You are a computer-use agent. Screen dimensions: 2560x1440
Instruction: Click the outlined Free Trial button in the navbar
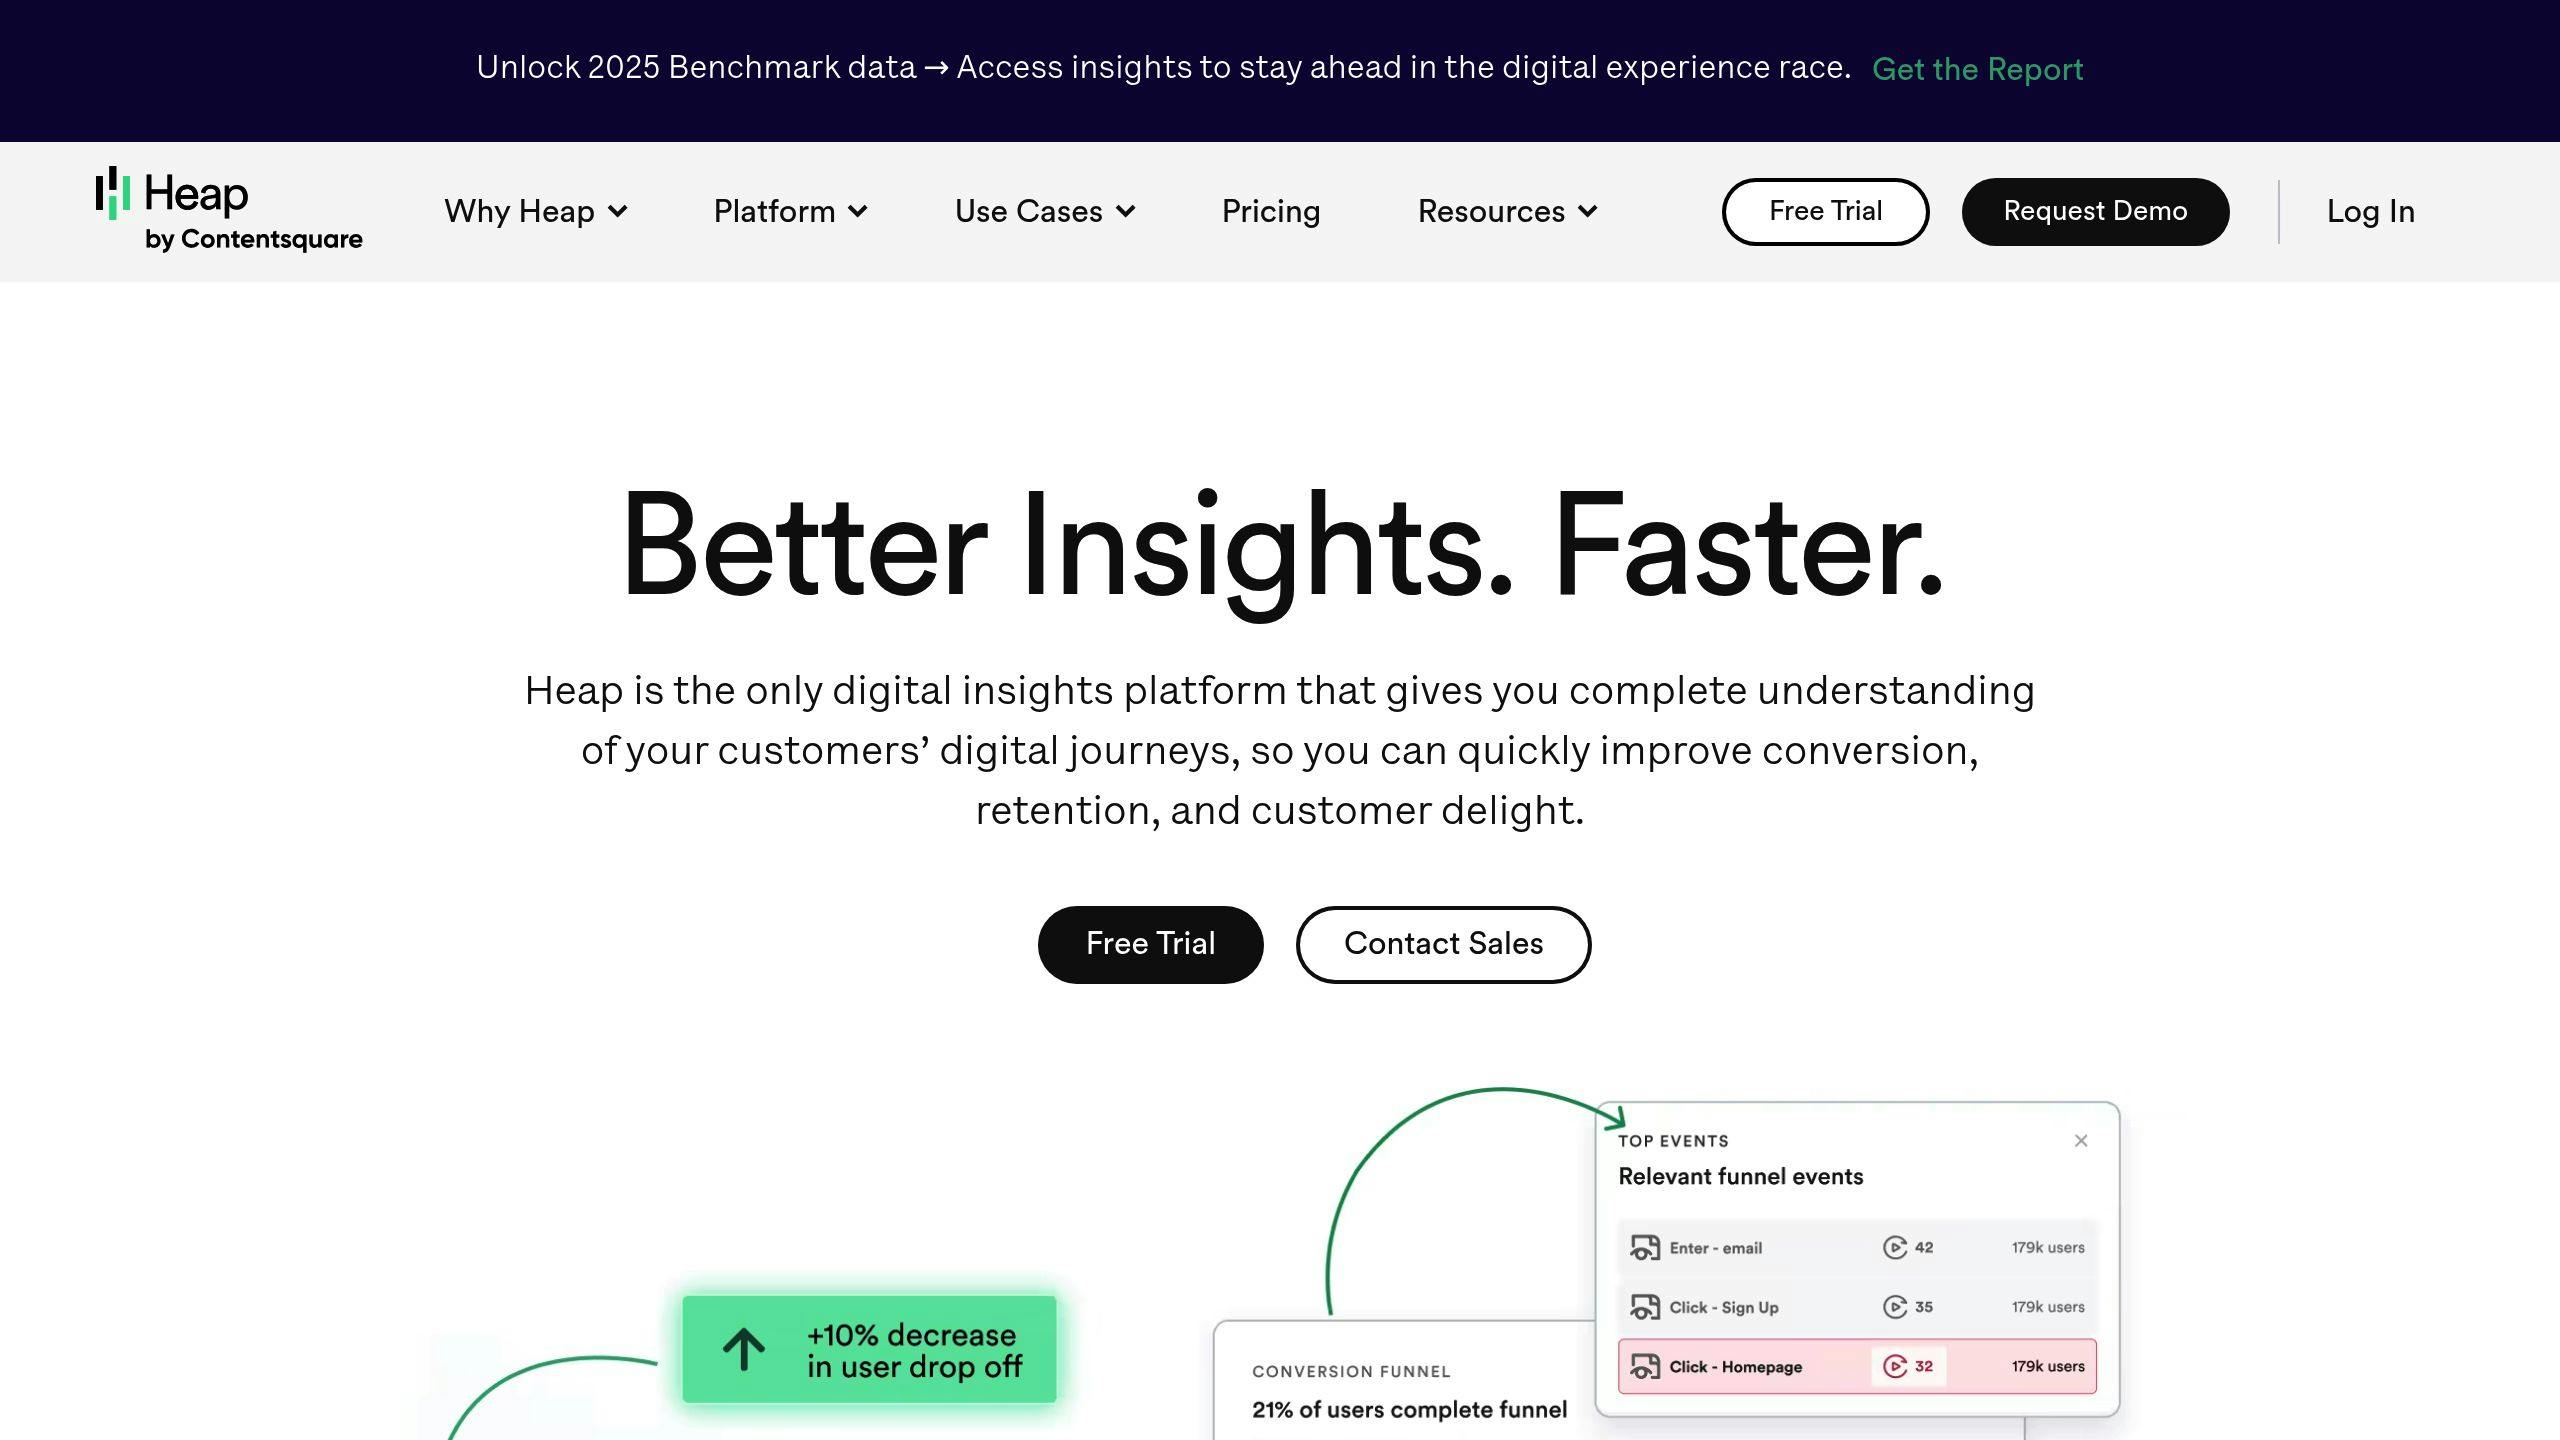pyautogui.click(x=1825, y=211)
